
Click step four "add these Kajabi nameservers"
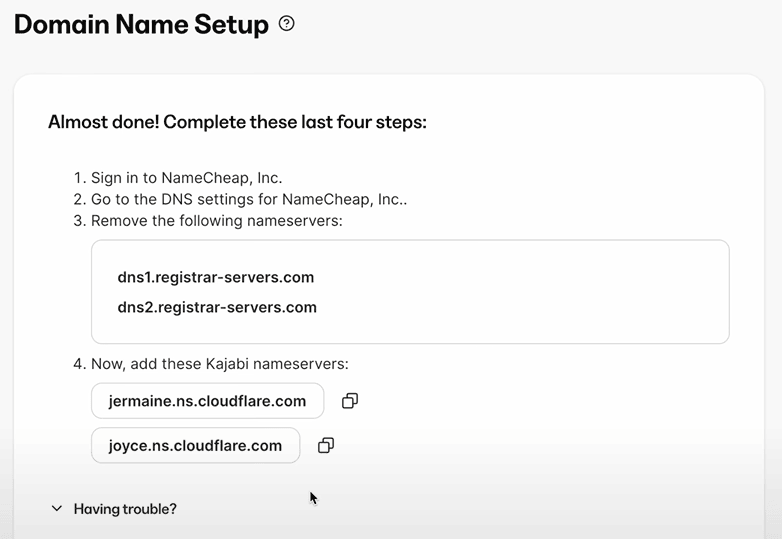219,364
